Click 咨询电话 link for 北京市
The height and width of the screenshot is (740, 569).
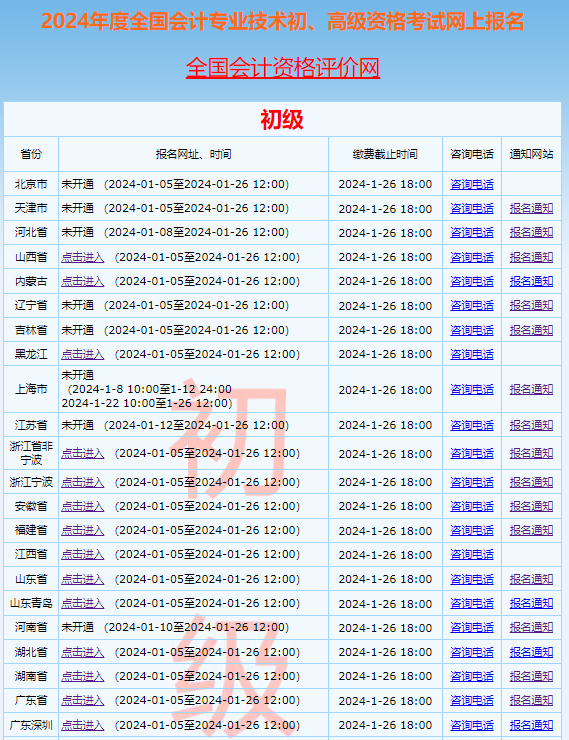(472, 185)
